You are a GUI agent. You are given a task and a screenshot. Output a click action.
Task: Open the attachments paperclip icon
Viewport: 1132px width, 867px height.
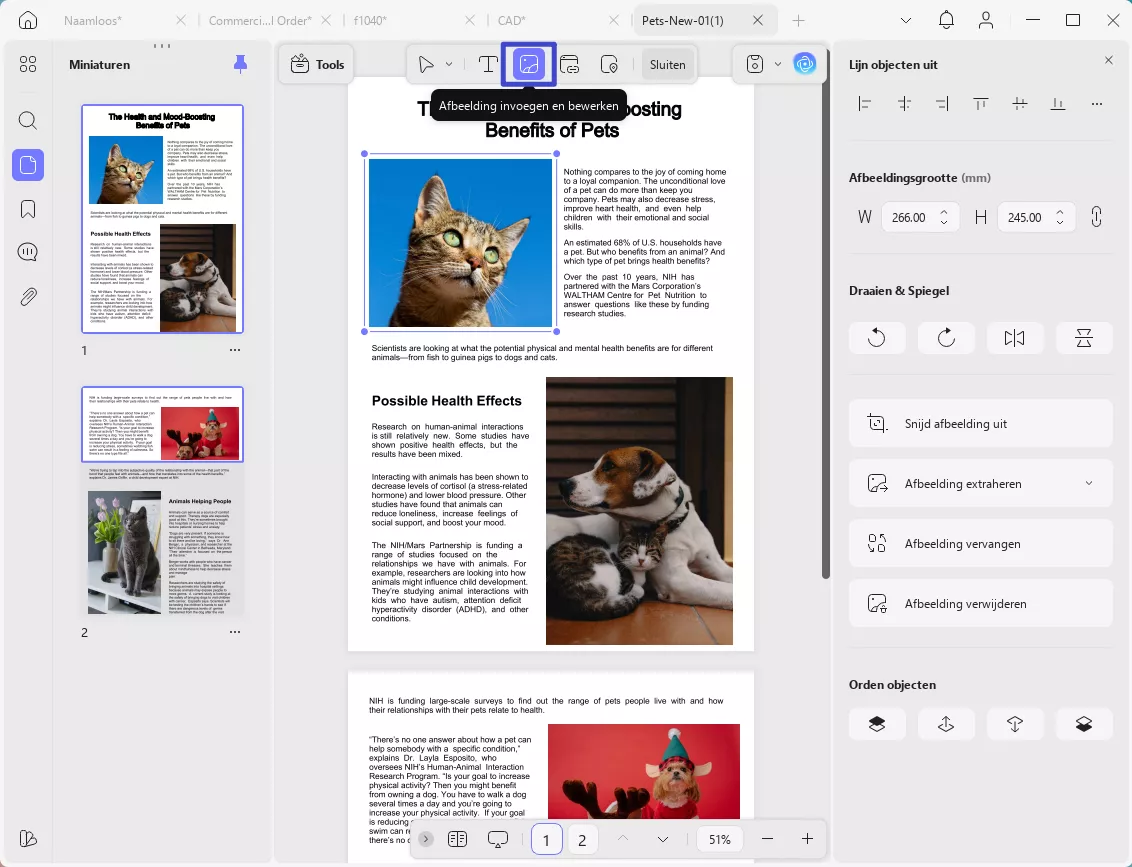(27, 297)
